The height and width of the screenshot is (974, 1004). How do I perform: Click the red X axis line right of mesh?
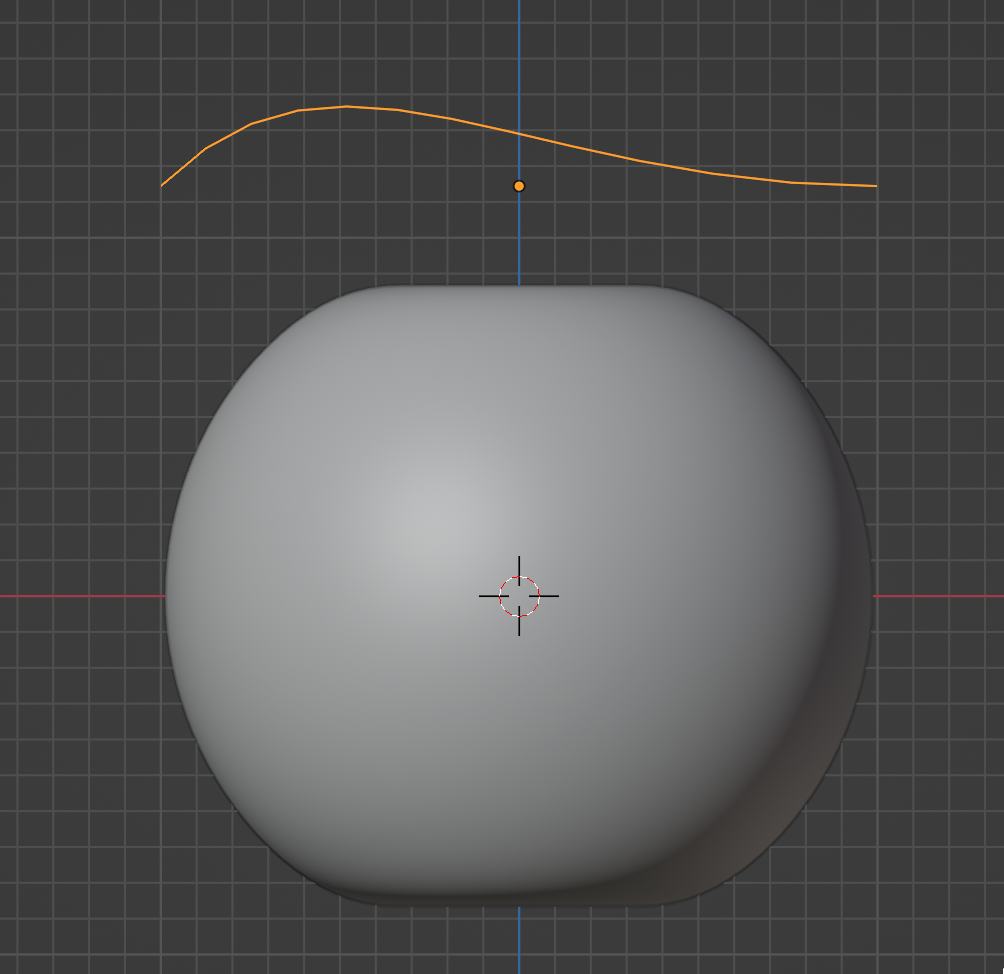click(x=940, y=596)
